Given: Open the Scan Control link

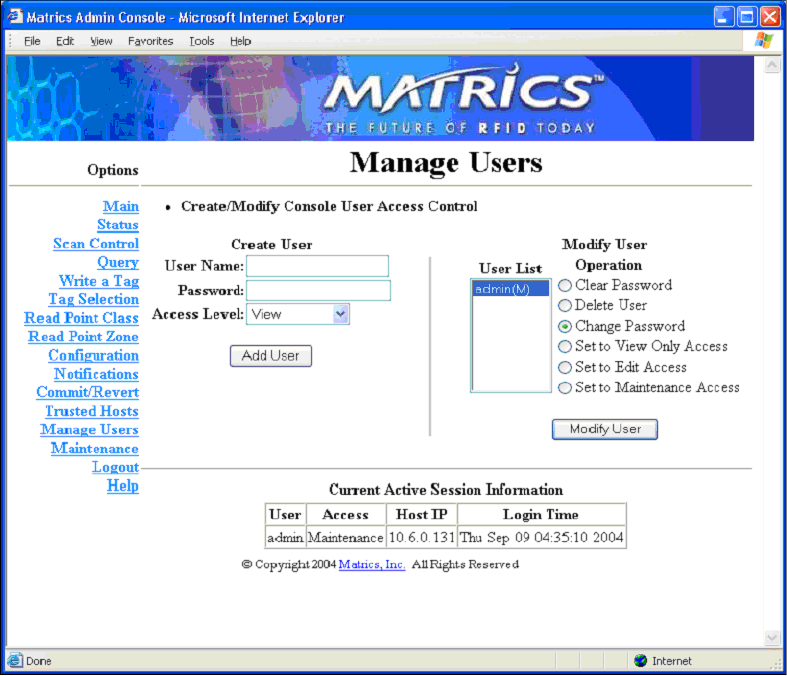Looking at the screenshot, I should (x=96, y=243).
